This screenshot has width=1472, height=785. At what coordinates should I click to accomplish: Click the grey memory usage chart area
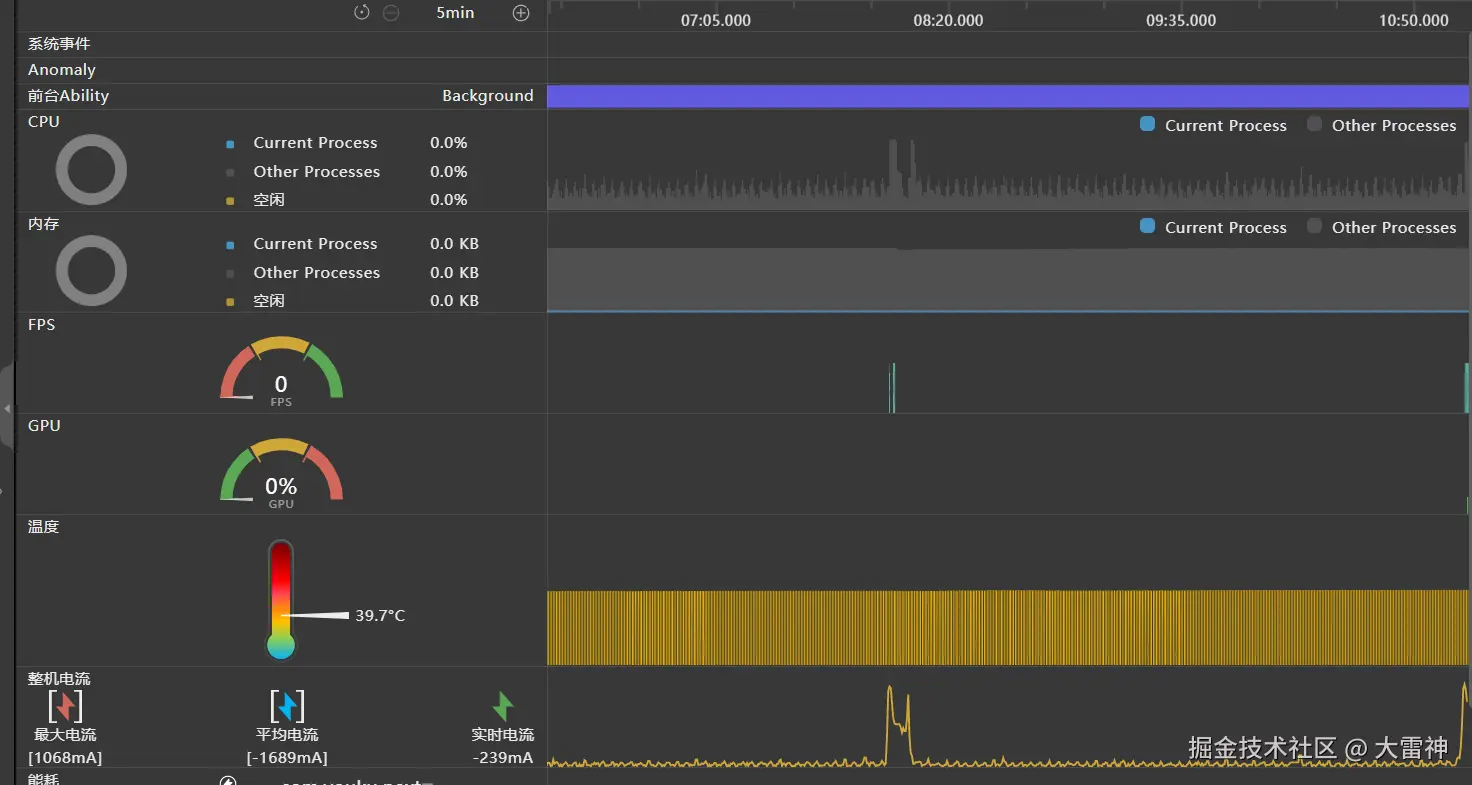[1008, 279]
